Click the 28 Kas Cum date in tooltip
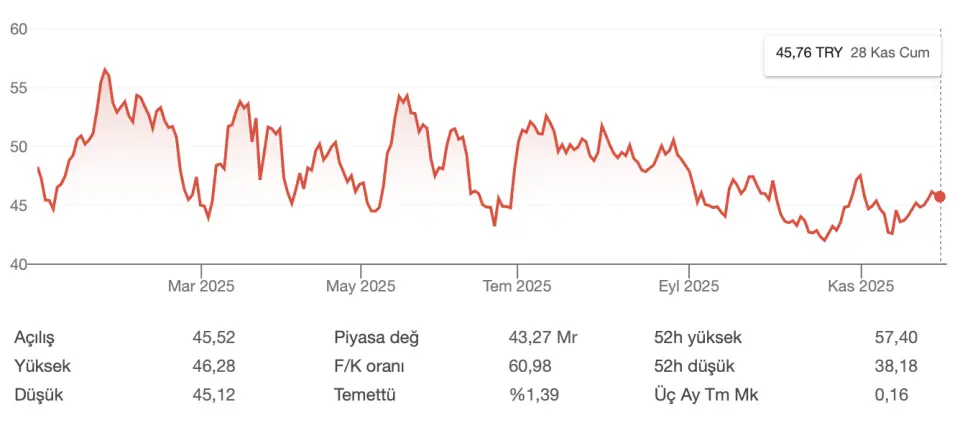 (x=889, y=53)
